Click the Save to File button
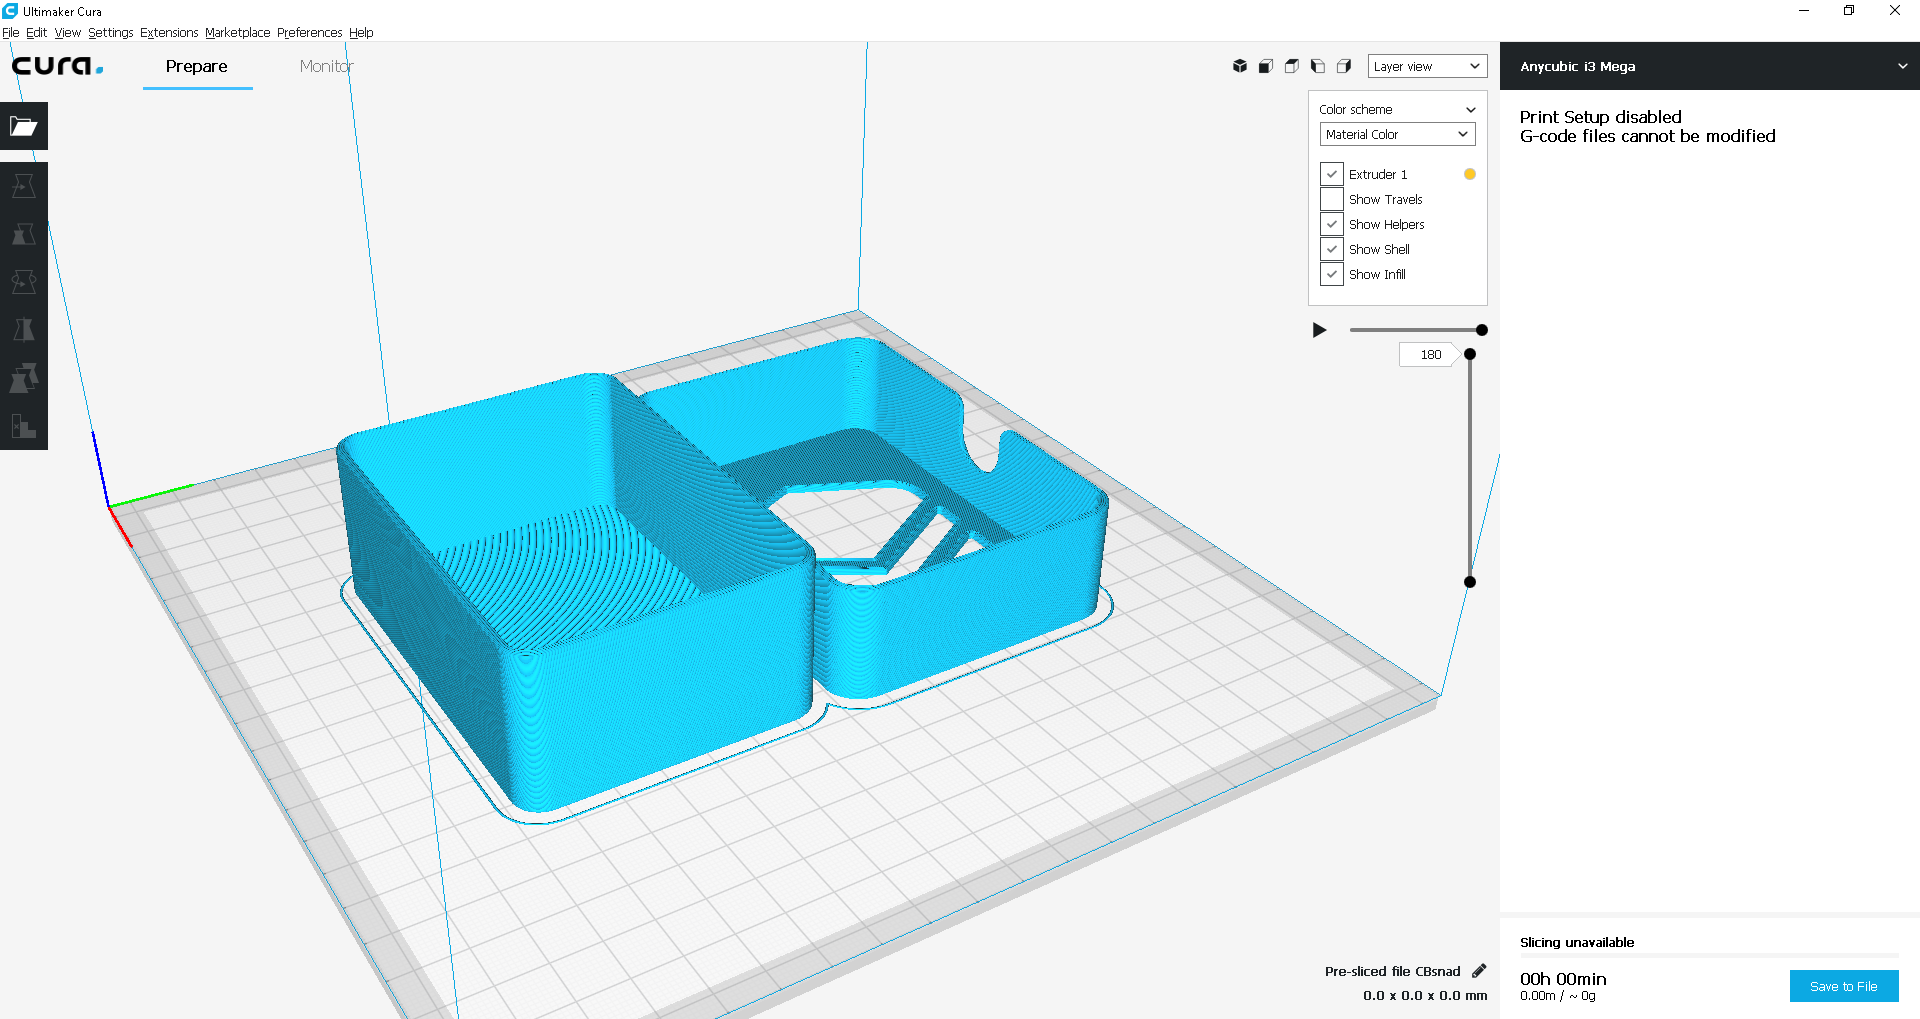The width and height of the screenshot is (1920, 1019). [1843, 986]
